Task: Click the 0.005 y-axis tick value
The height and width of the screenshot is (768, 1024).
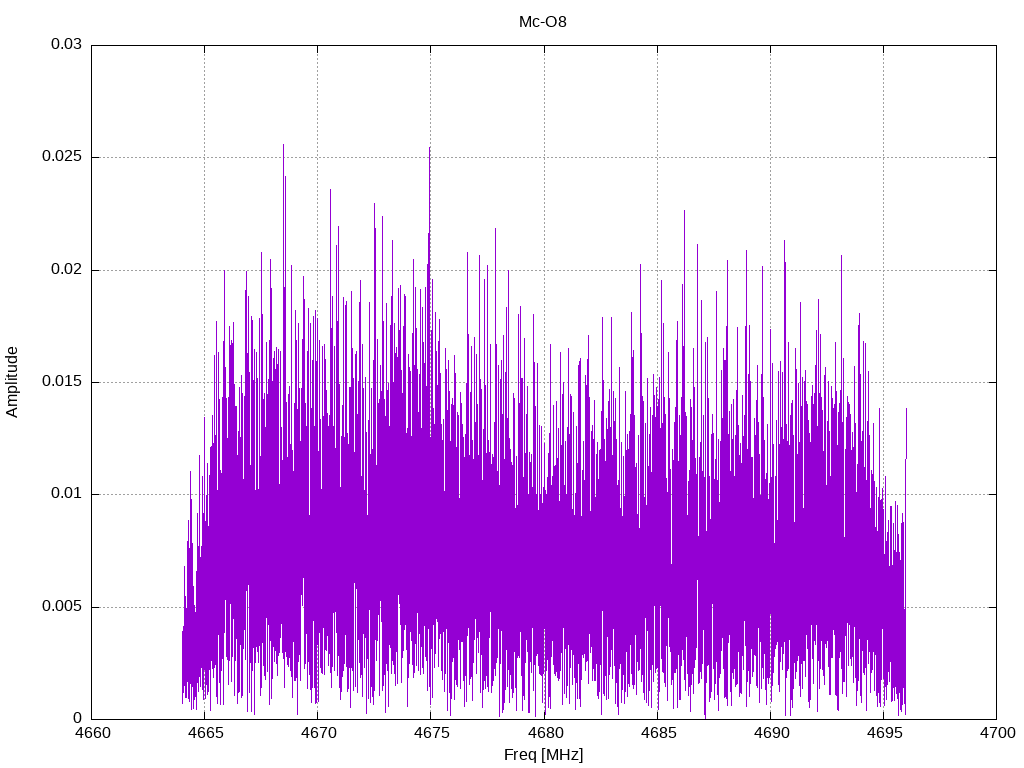Action: (62, 606)
